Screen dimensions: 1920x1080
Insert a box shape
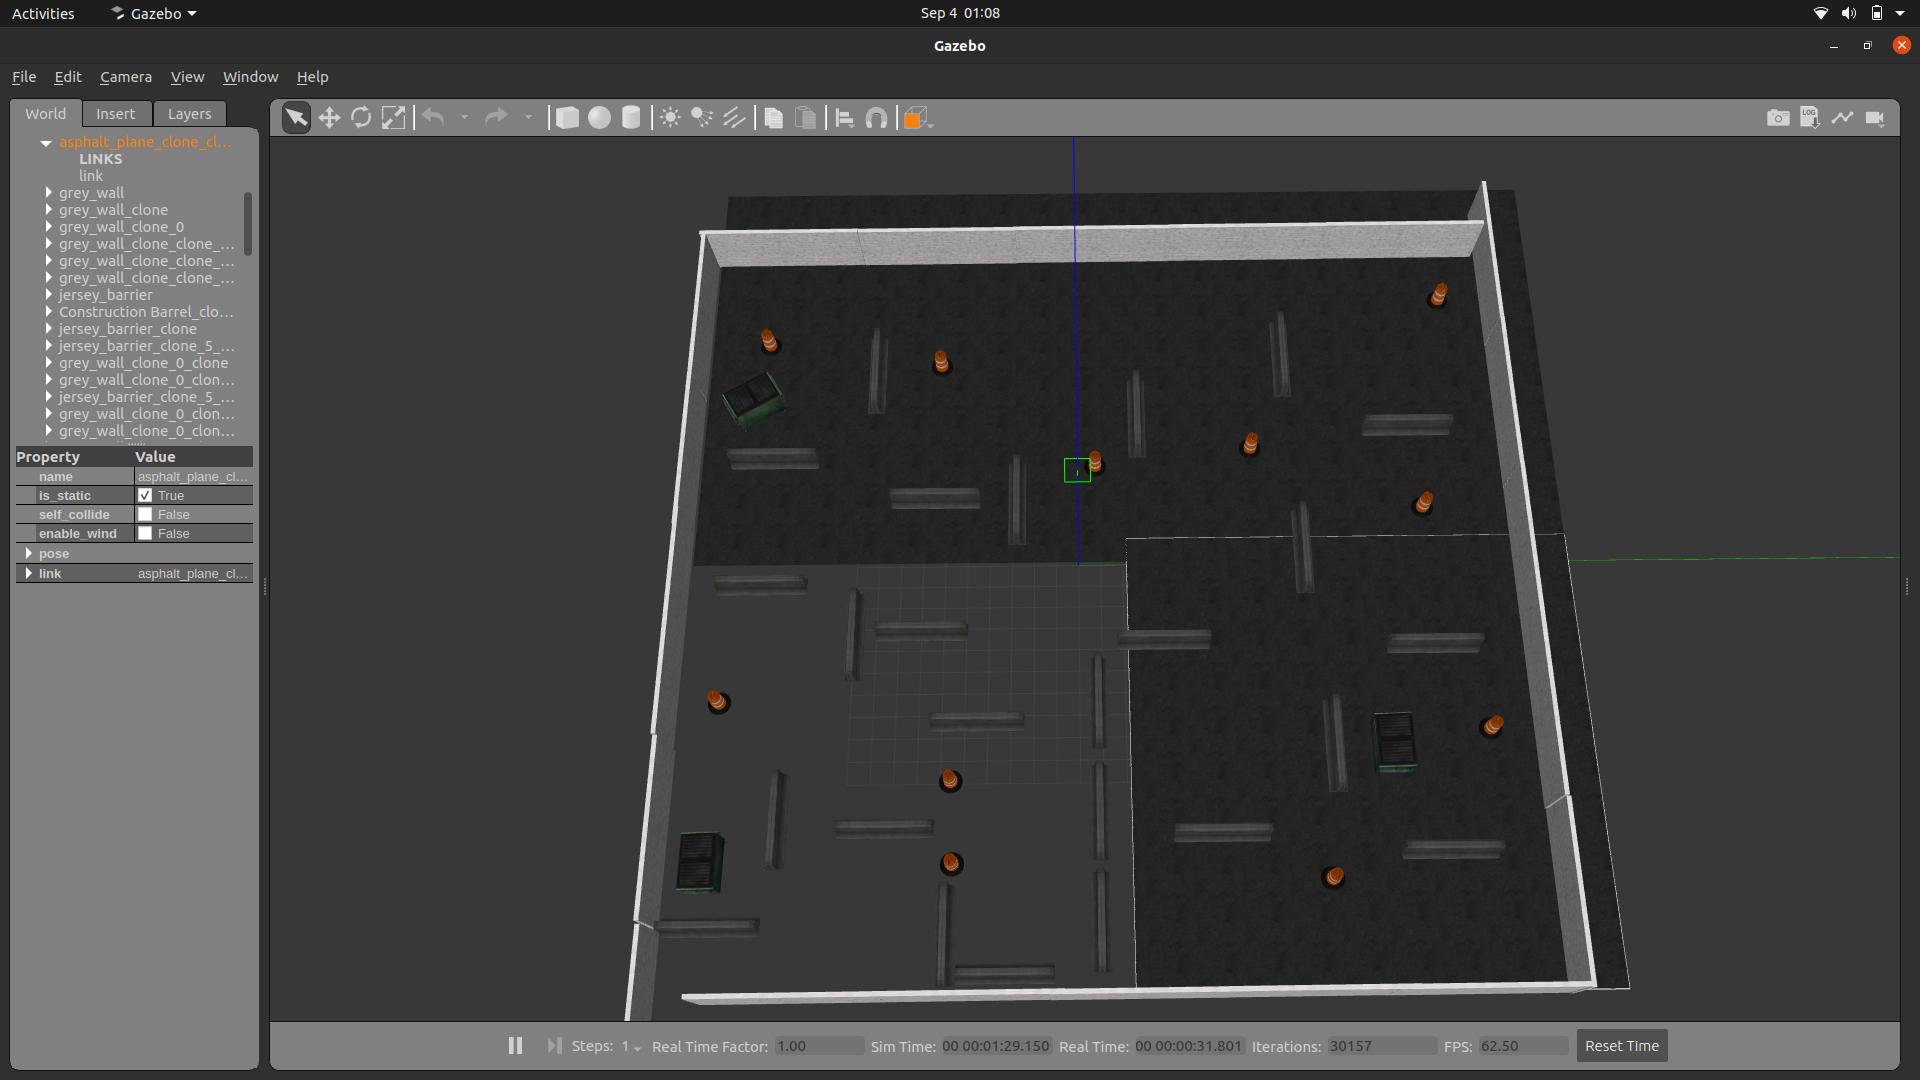[x=567, y=118]
